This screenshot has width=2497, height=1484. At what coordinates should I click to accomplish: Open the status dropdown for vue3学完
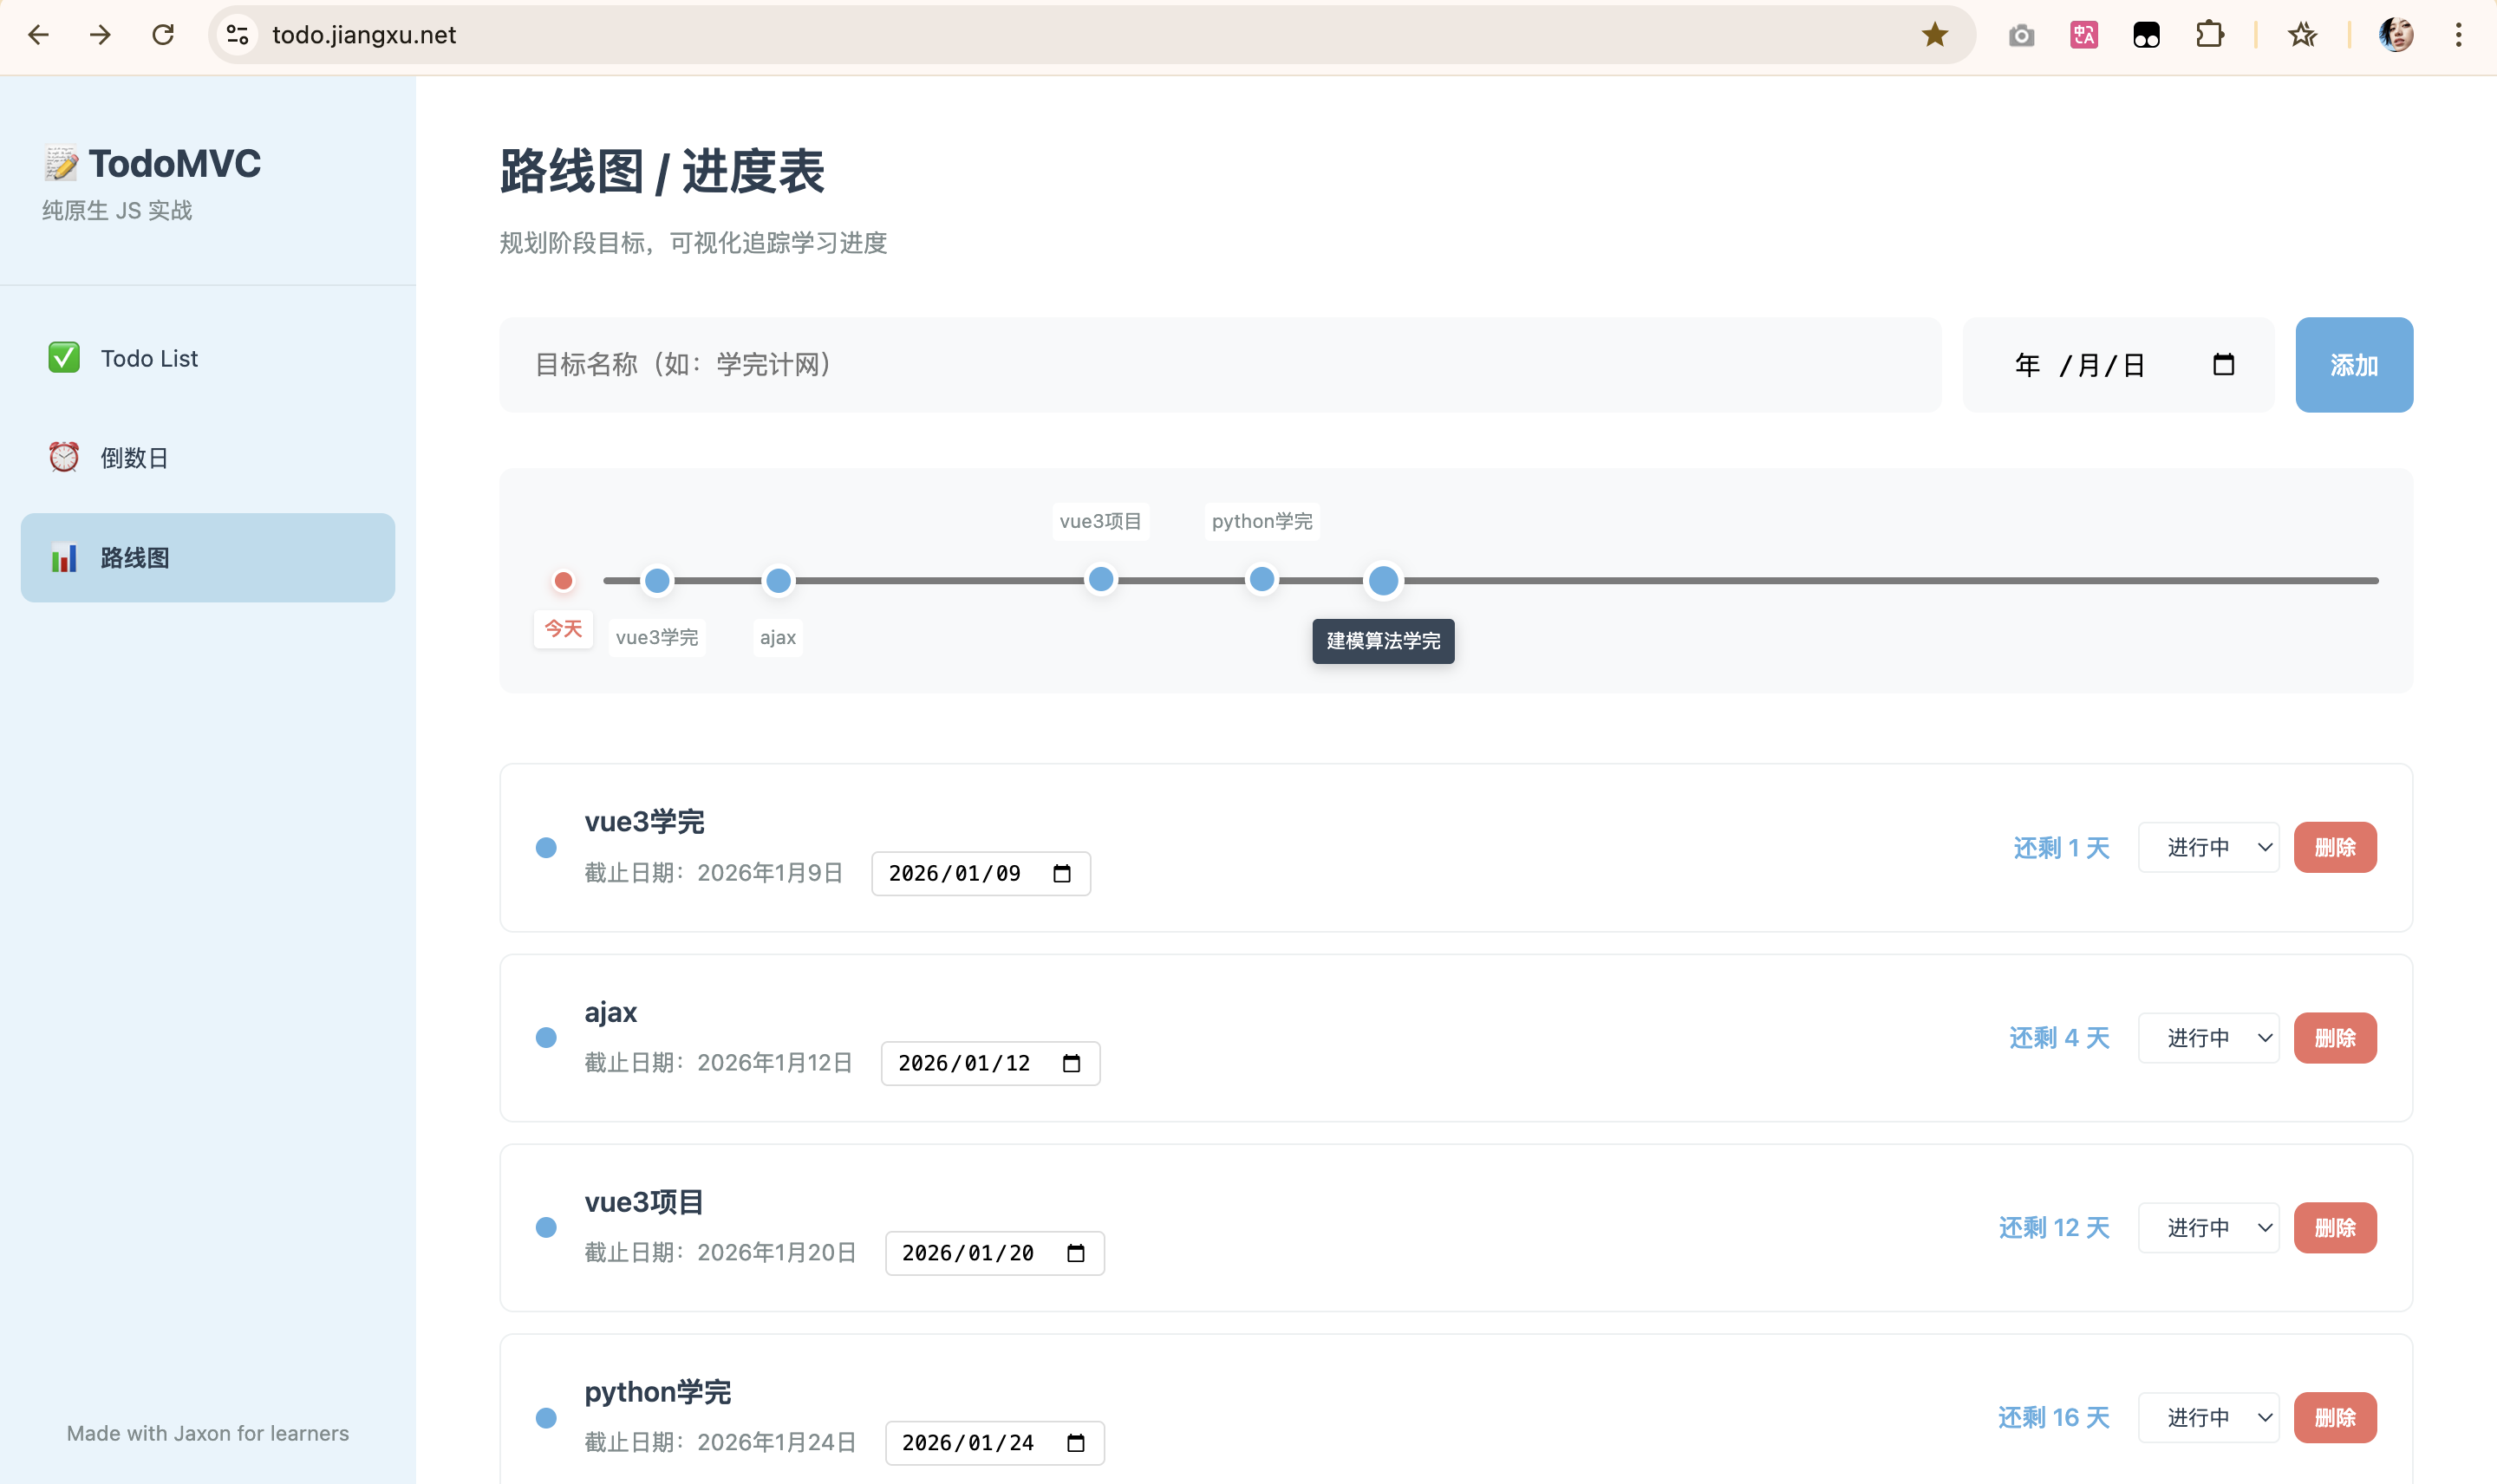[2207, 847]
